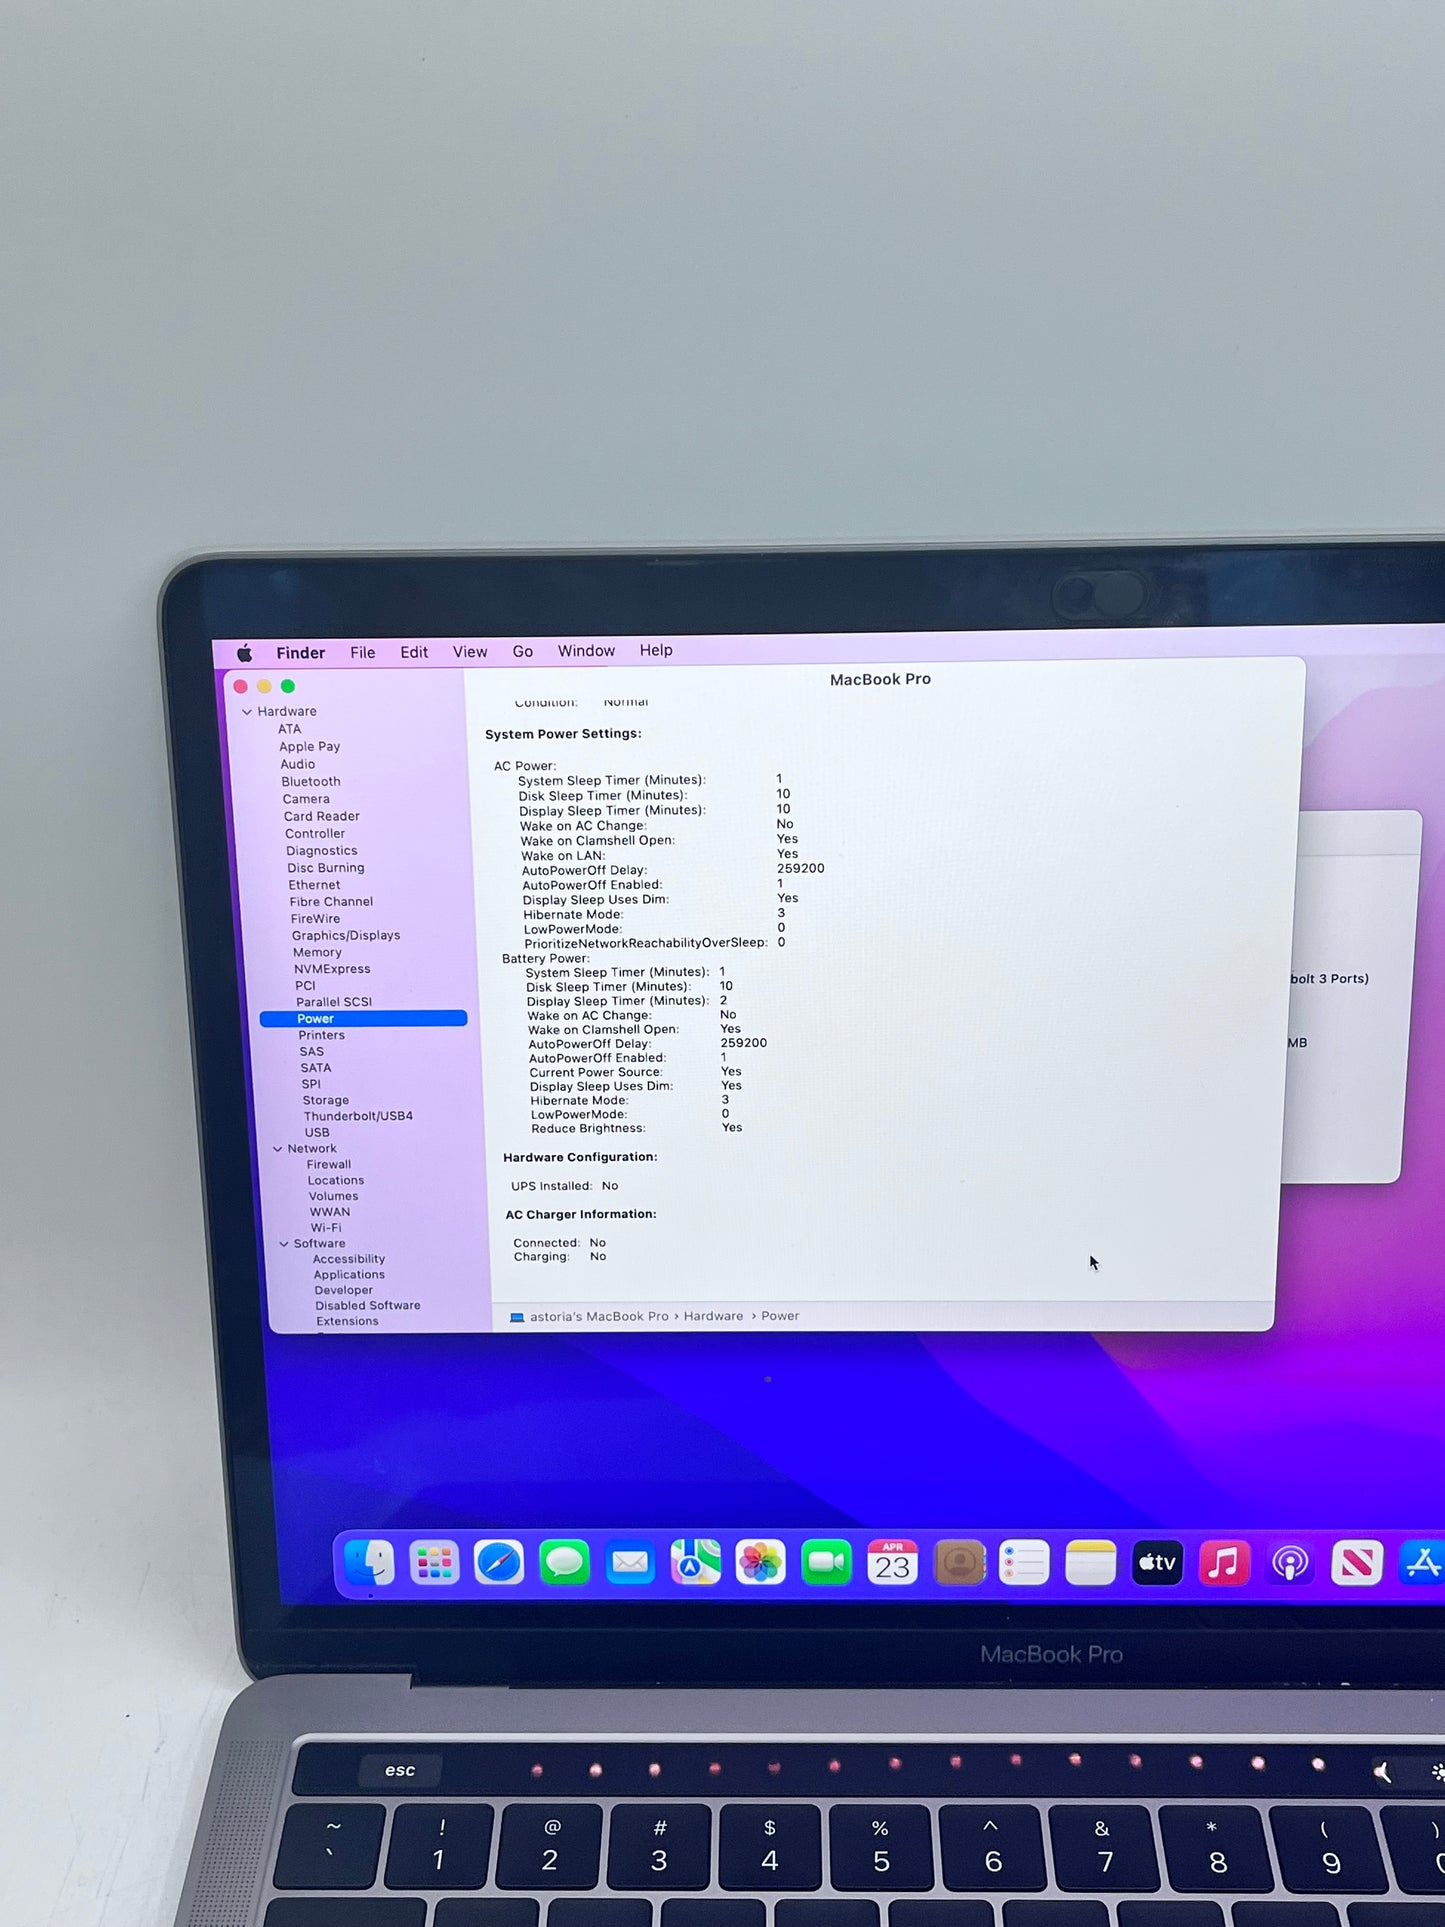This screenshot has height=1927, width=1445.
Task: Select NVMExpress in the sidebar
Action: pos(332,969)
